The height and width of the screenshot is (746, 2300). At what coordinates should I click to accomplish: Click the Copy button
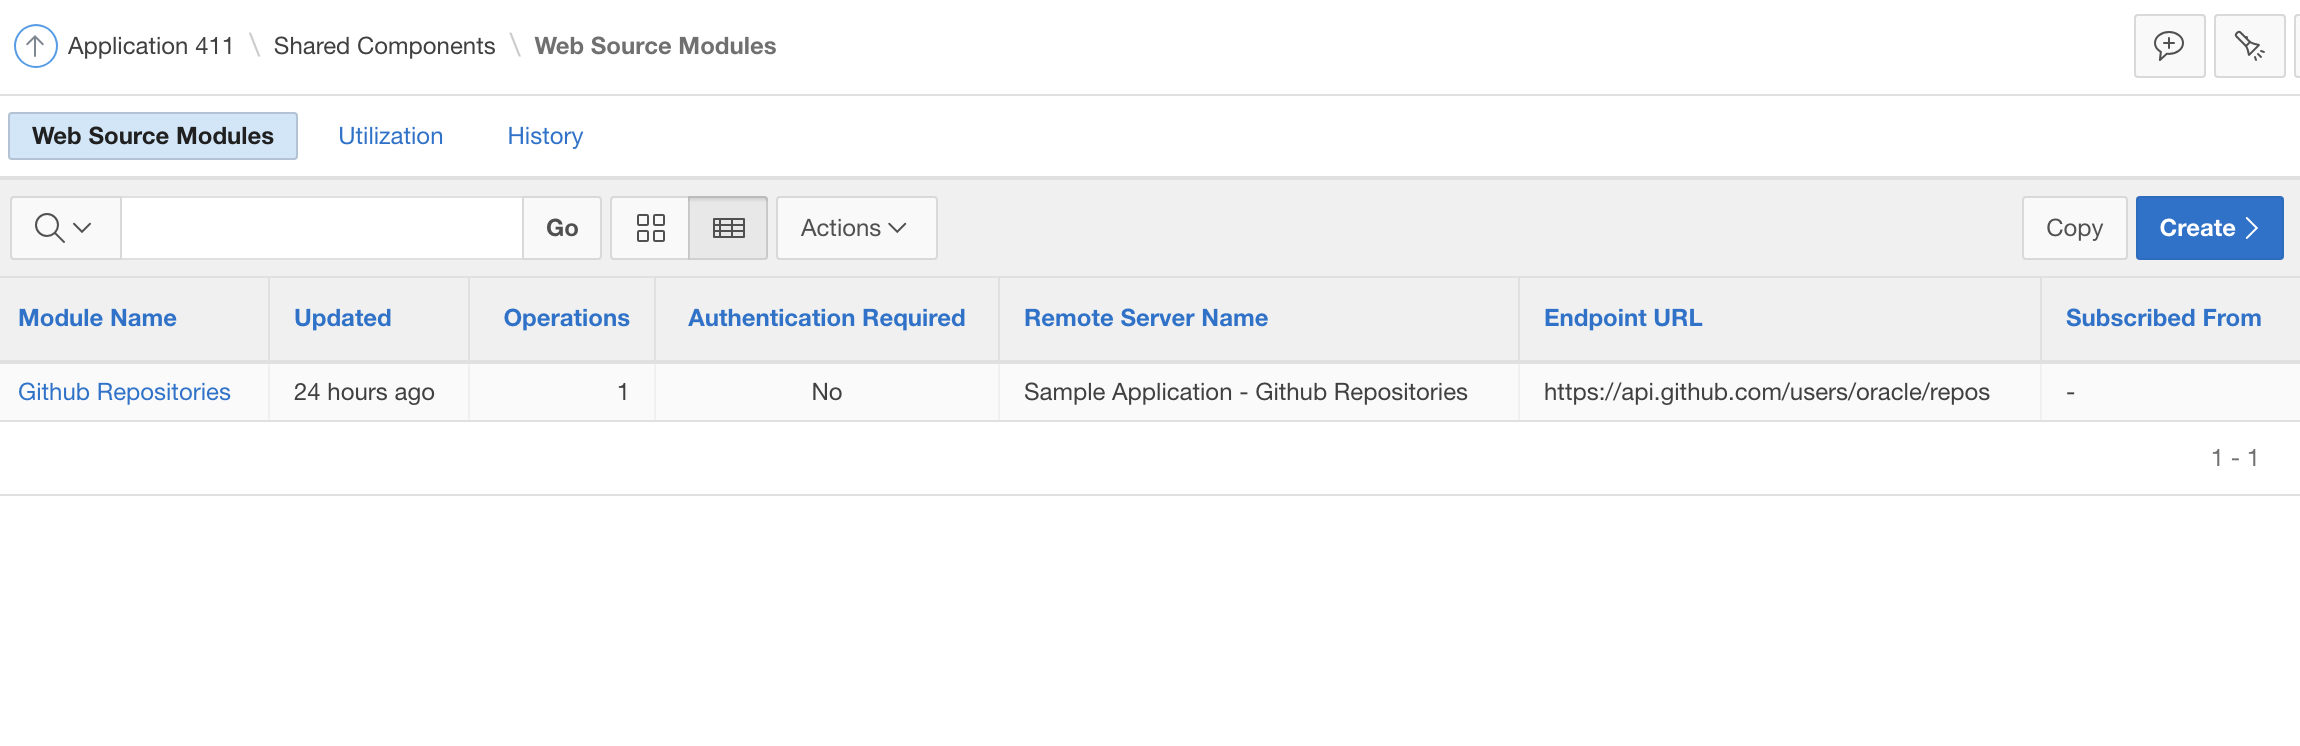2074,228
